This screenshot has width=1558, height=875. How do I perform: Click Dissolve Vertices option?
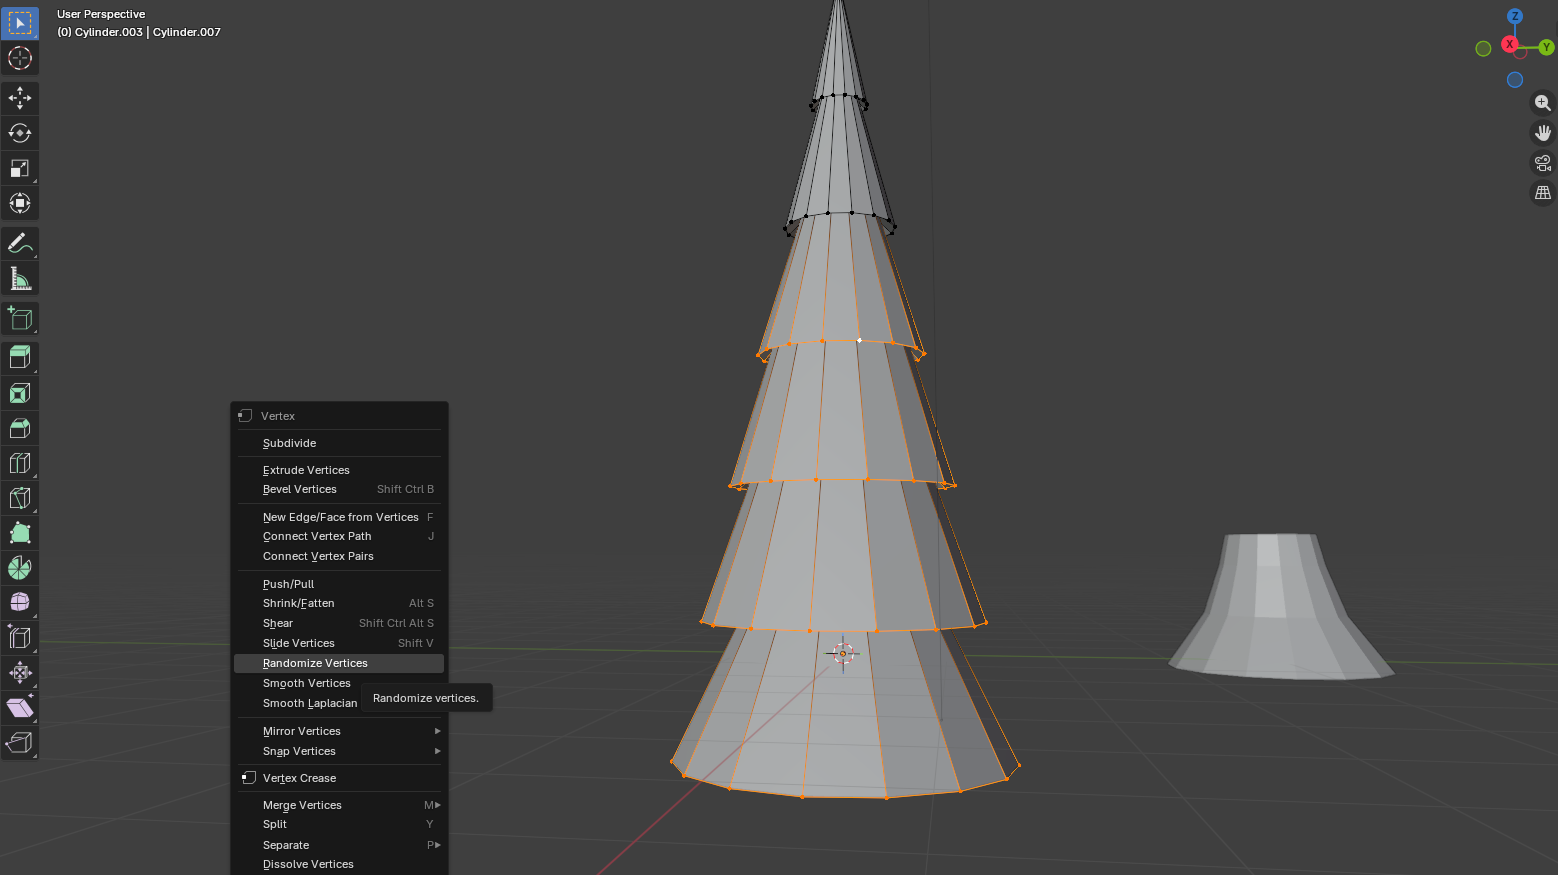pyautogui.click(x=308, y=864)
